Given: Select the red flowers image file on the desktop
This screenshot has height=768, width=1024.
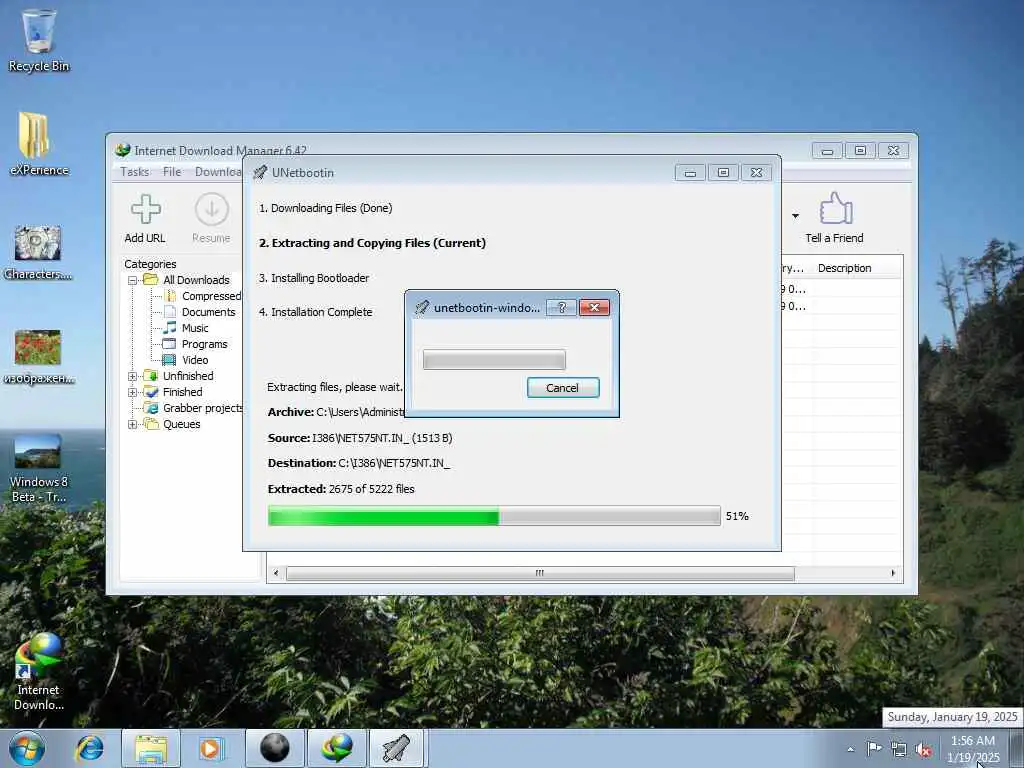Looking at the screenshot, I should 38,356.
